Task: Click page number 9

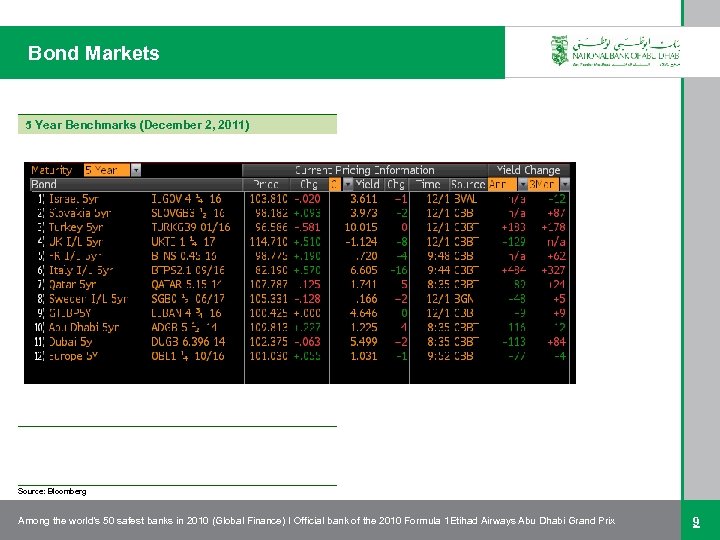Action: pos(696,521)
